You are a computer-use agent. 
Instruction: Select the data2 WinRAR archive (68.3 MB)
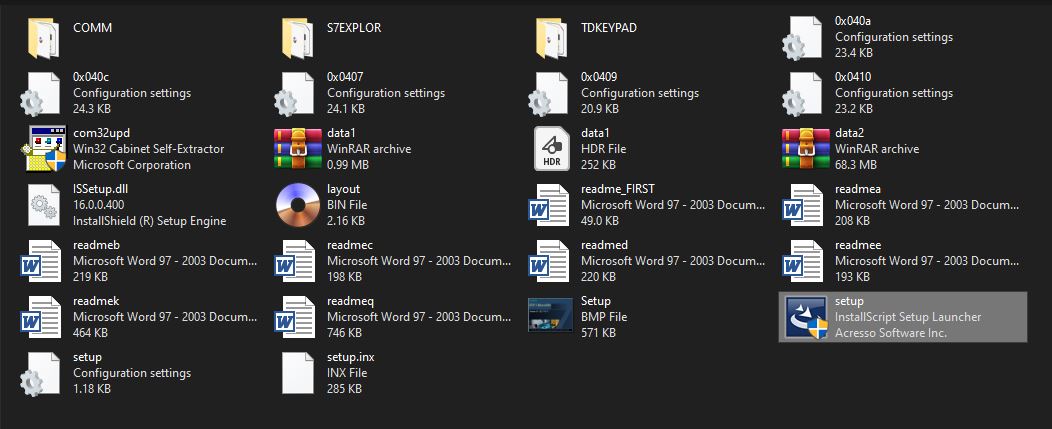(804, 149)
